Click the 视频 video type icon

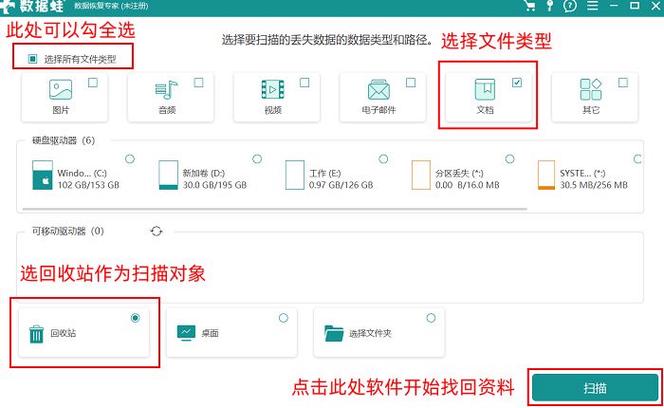pyautogui.click(x=273, y=89)
